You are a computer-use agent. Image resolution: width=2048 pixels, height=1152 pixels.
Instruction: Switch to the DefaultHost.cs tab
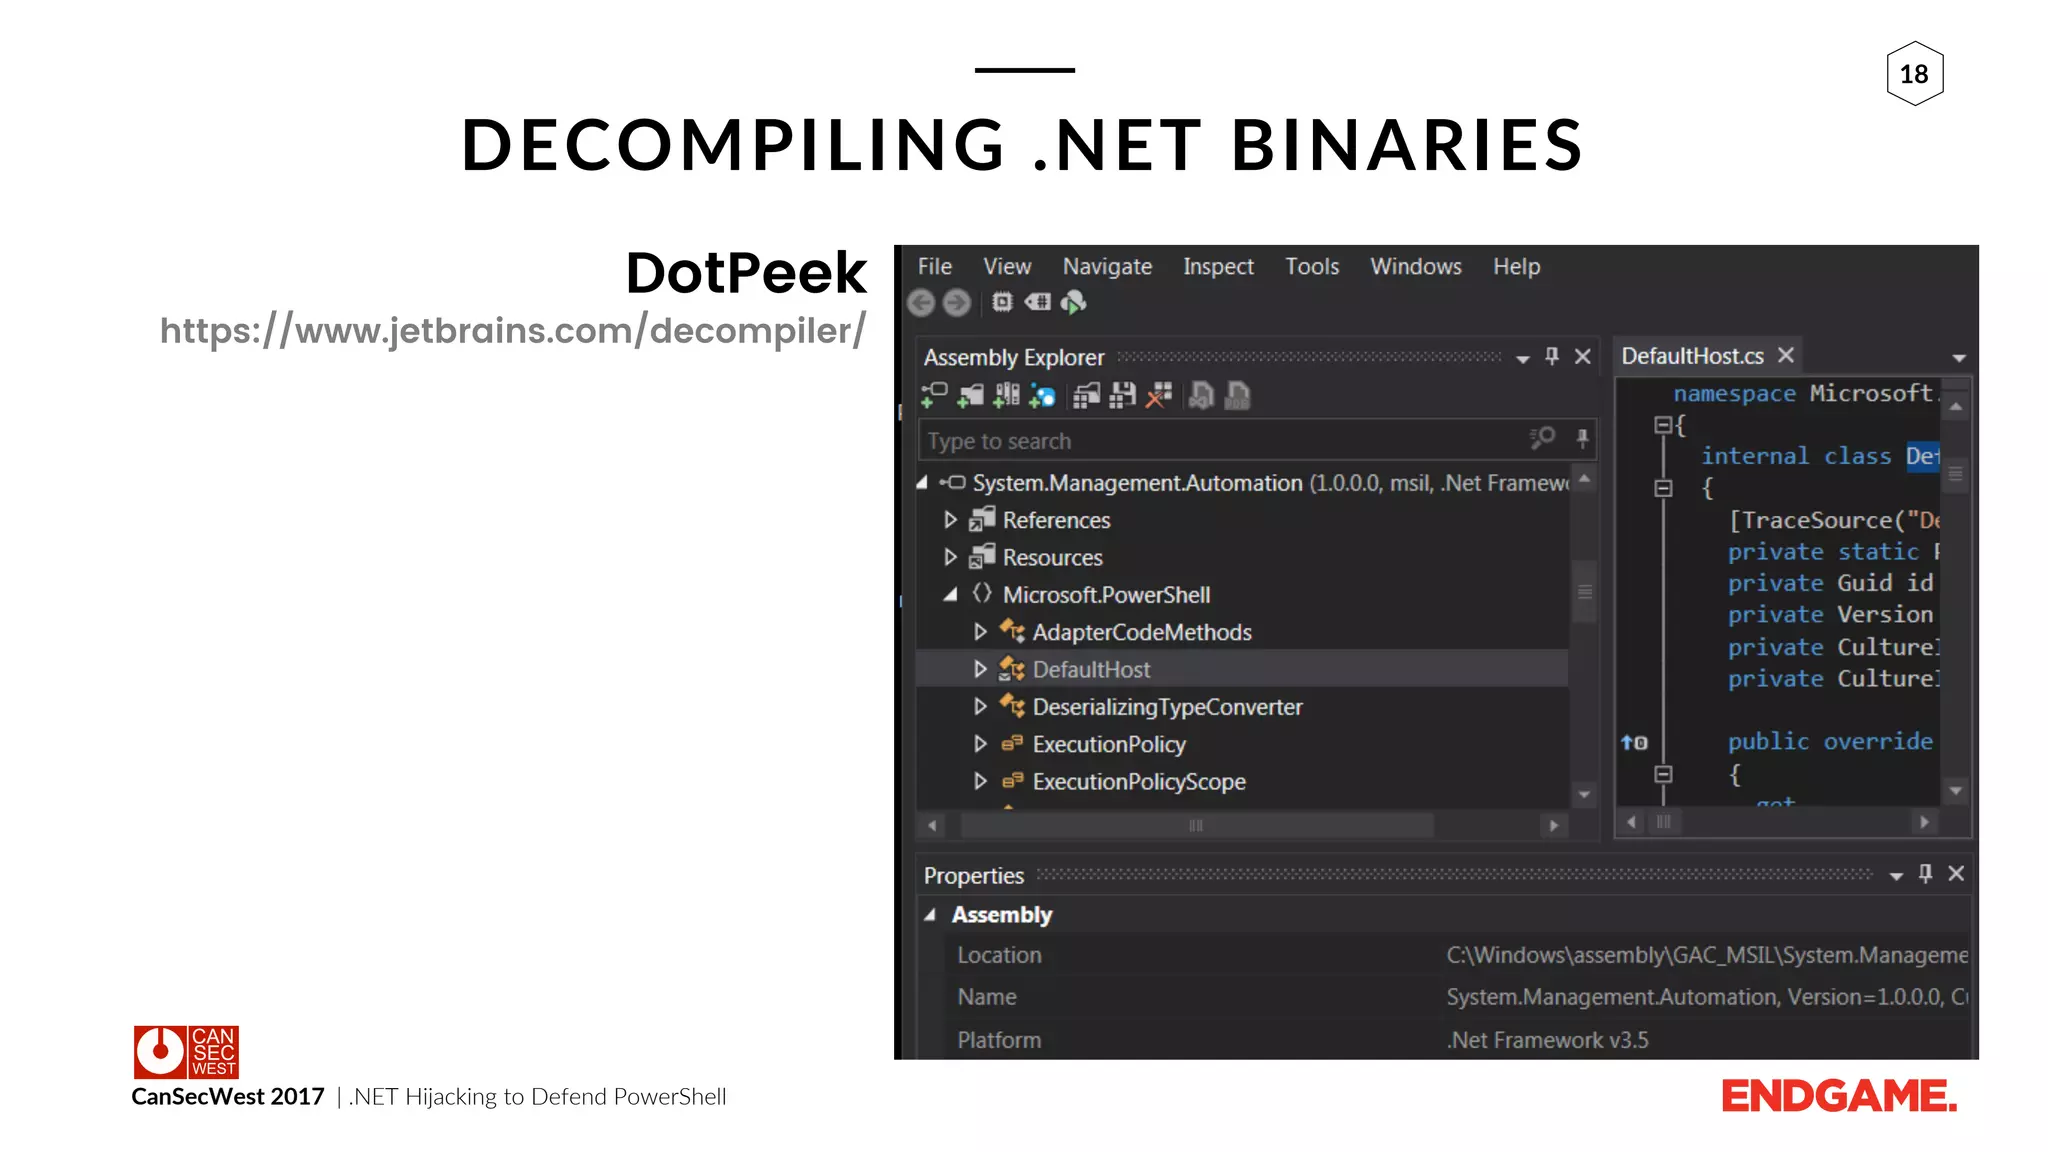[1692, 356]
